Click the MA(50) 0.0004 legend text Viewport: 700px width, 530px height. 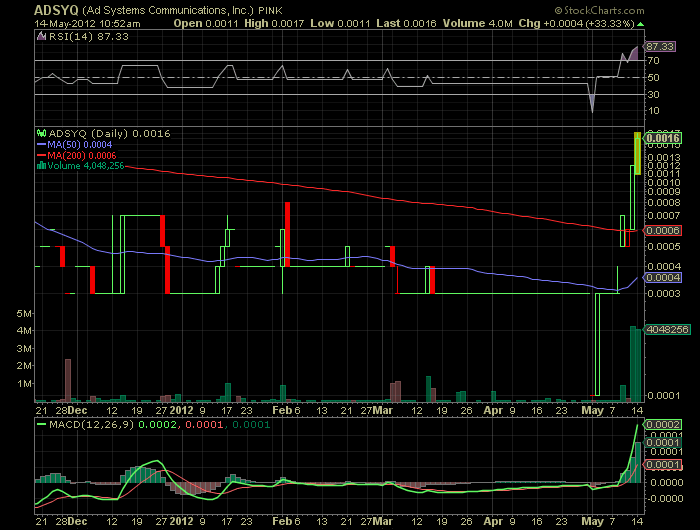point(80,145)
